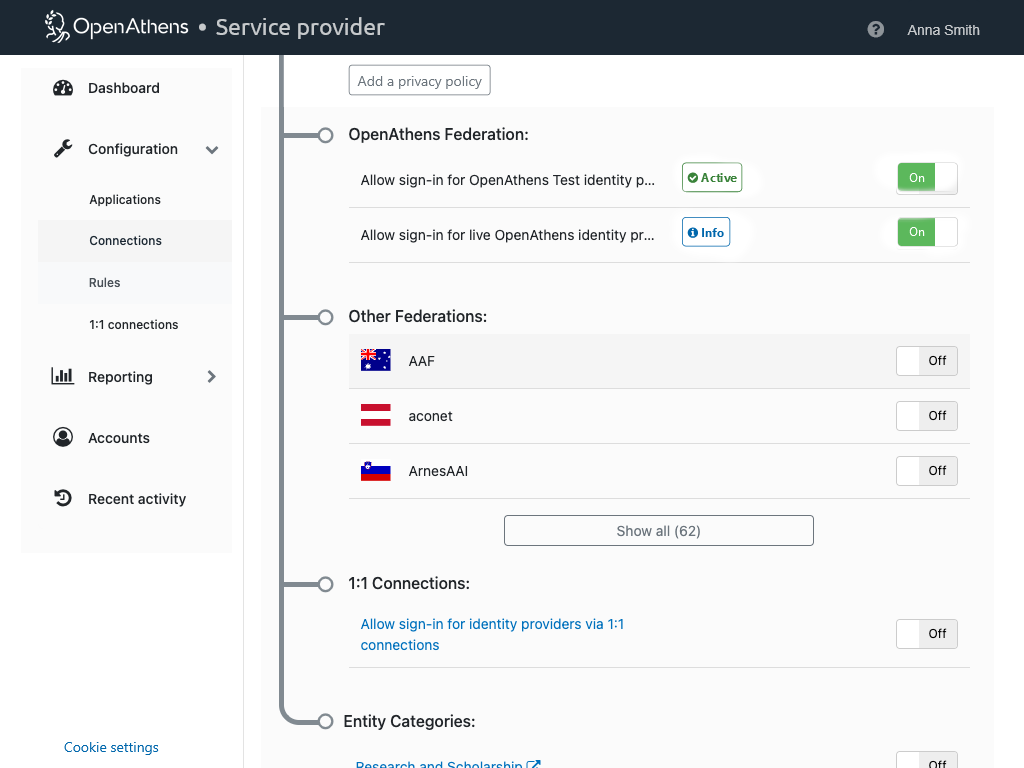Click the Dashboard gauge icon
This screenshot has width=1024, height=768.
click(x=63, y=88)
